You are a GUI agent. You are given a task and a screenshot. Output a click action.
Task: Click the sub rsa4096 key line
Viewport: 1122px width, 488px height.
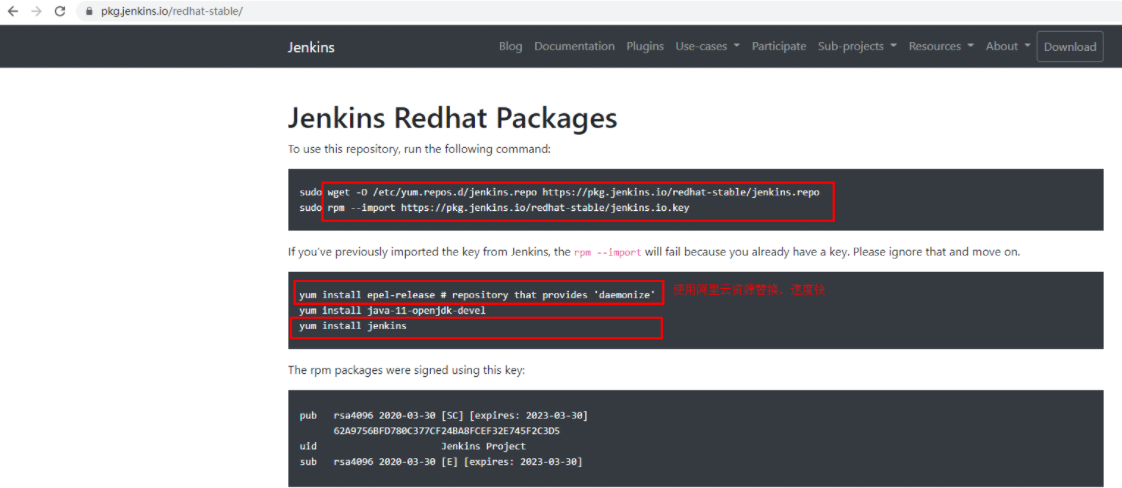[x=441, y=462]
